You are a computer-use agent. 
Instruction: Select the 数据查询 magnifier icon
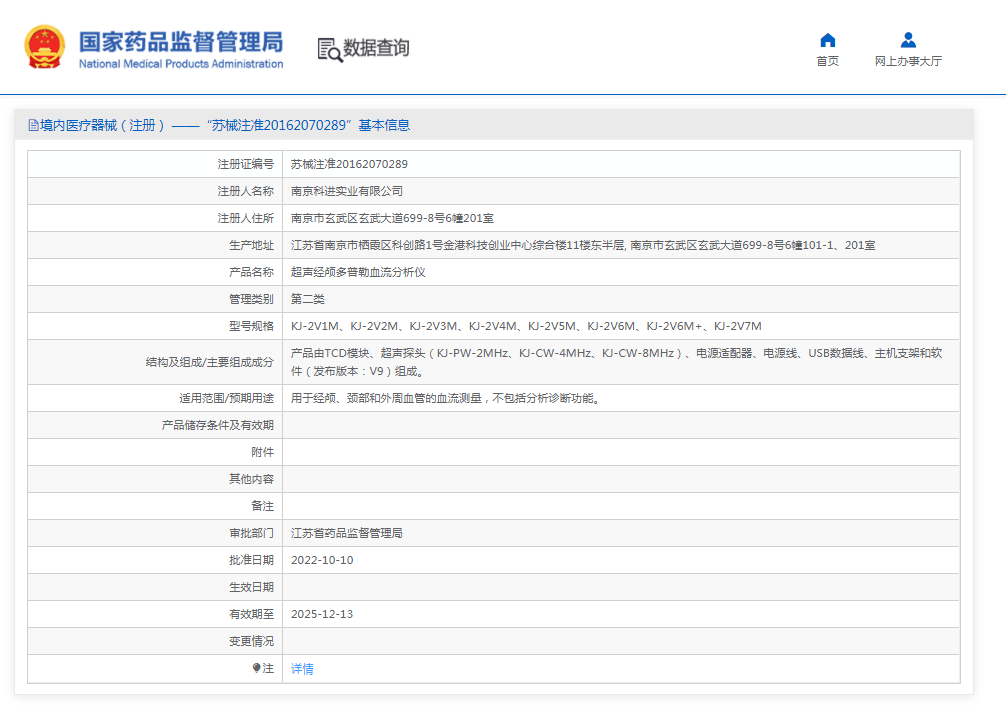[x=327, y=48]
